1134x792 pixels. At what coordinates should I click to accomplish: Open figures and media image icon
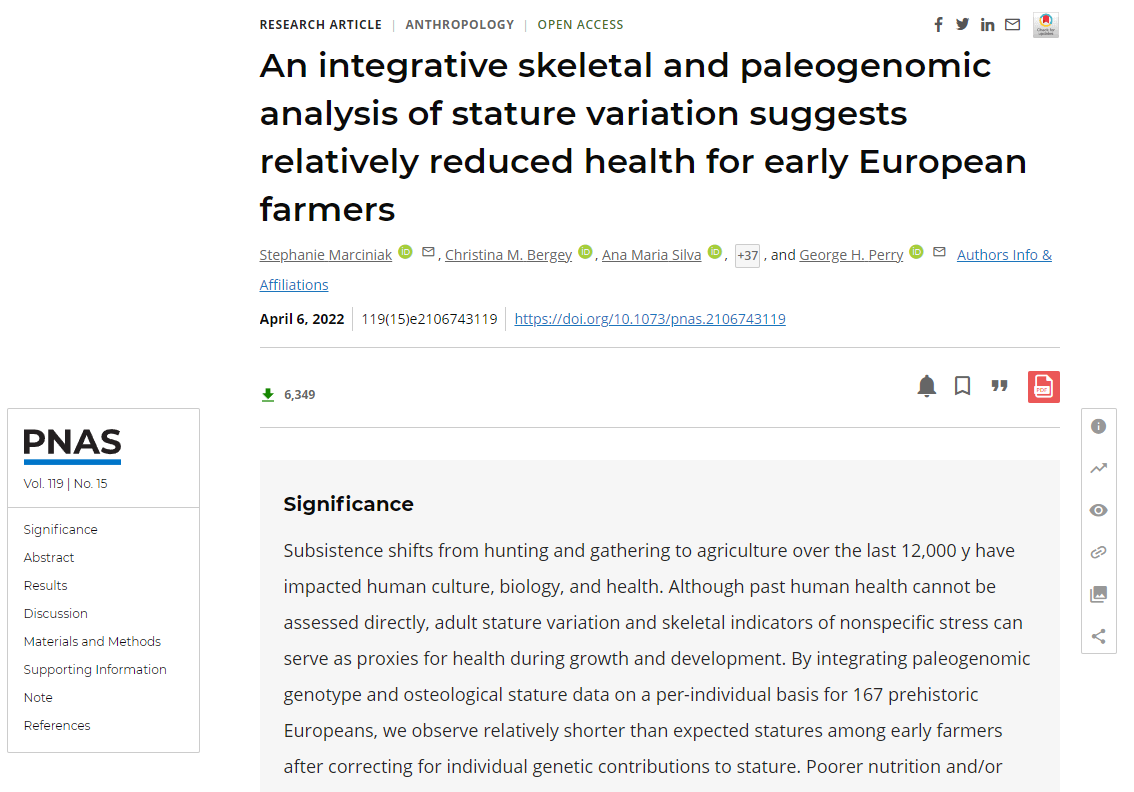(x=1098, y=594)
